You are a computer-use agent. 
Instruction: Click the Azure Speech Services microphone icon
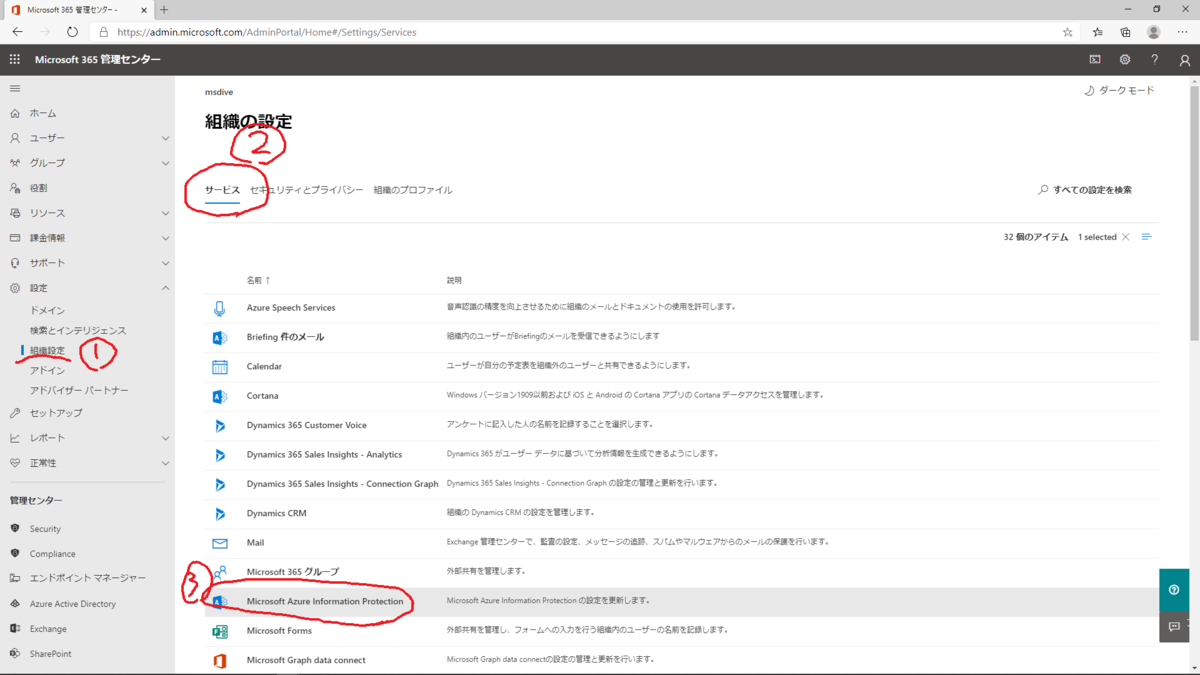pyautogui.click(x=220, y=308)
